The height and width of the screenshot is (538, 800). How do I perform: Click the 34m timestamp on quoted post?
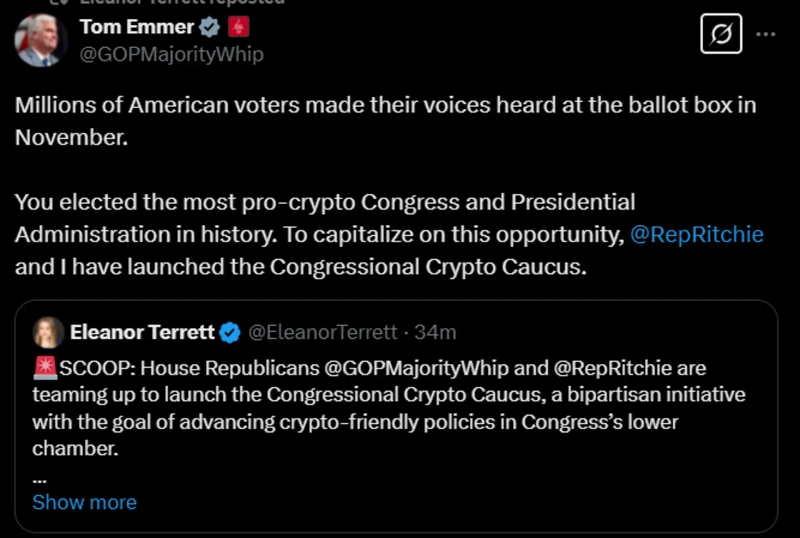(x=436, y=331)
